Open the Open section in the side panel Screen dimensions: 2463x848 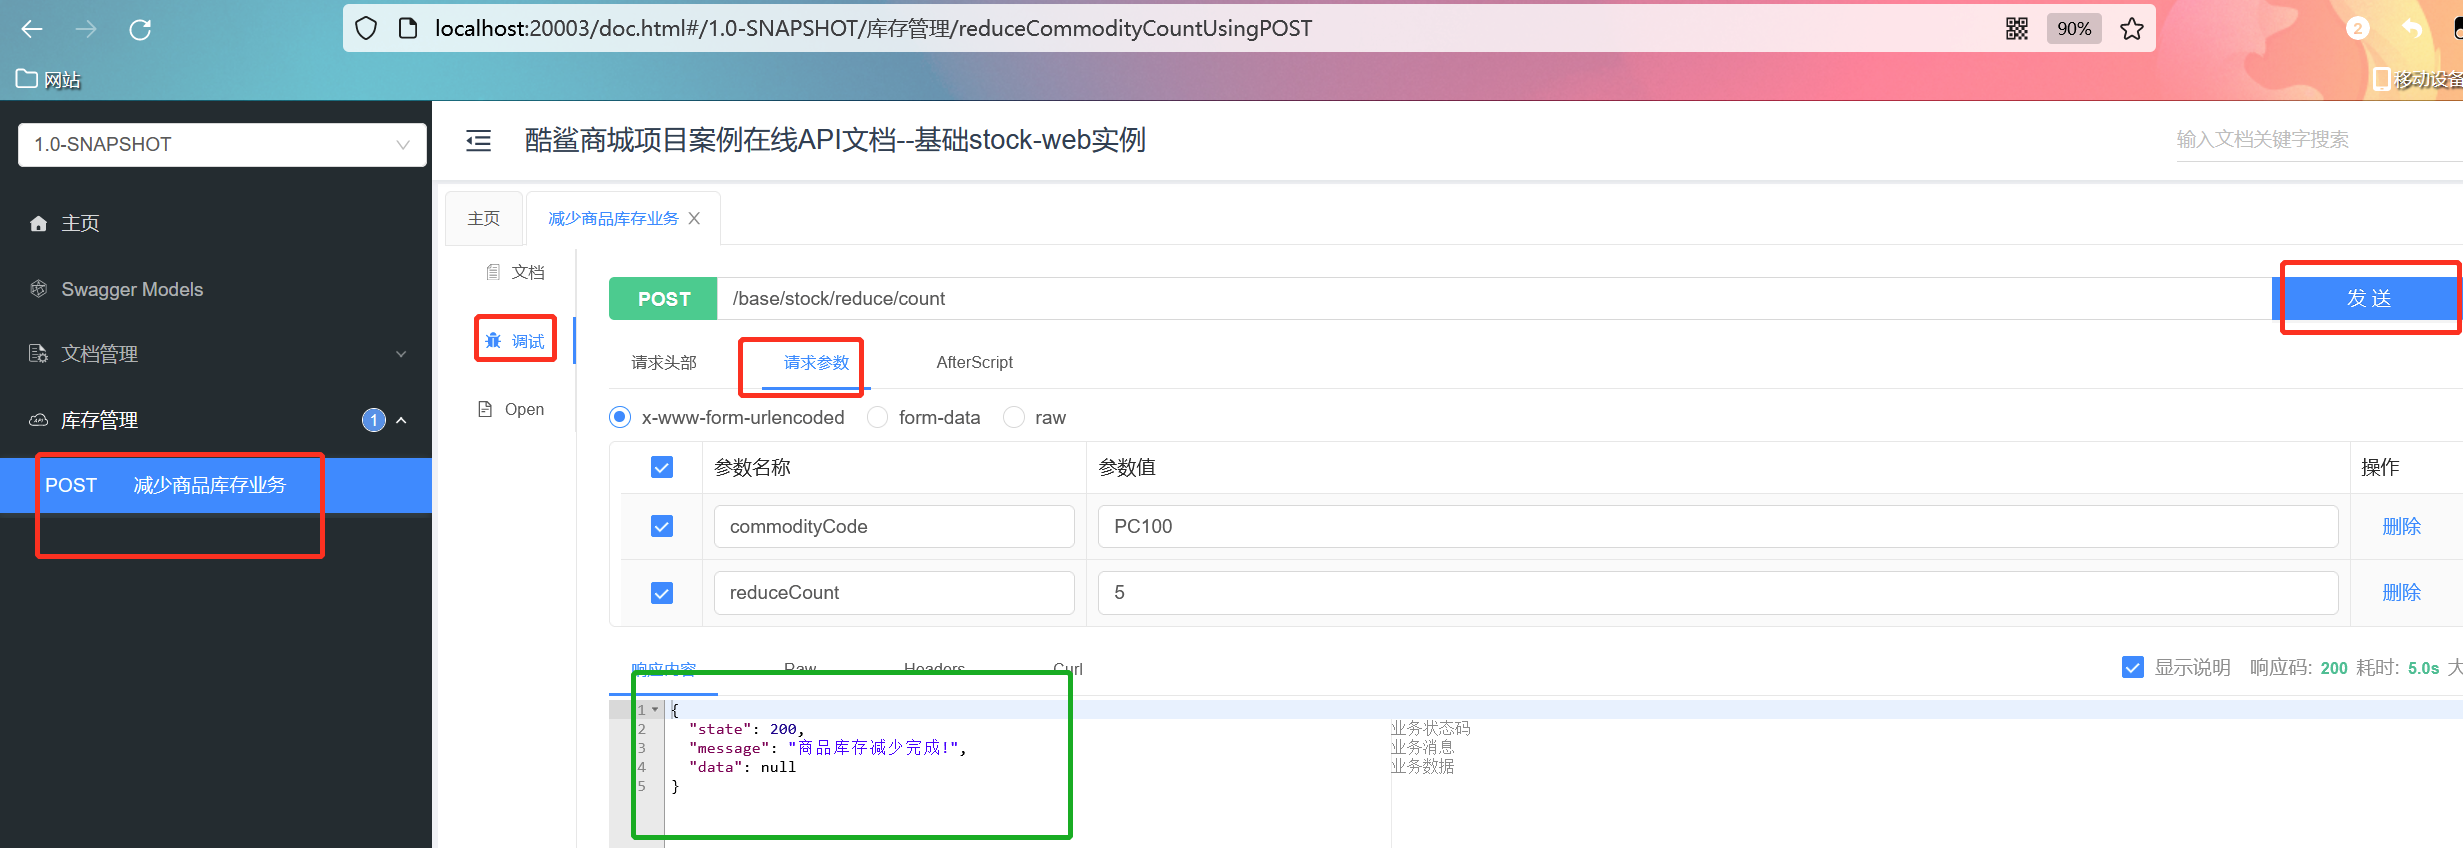(x=512, y=409)
